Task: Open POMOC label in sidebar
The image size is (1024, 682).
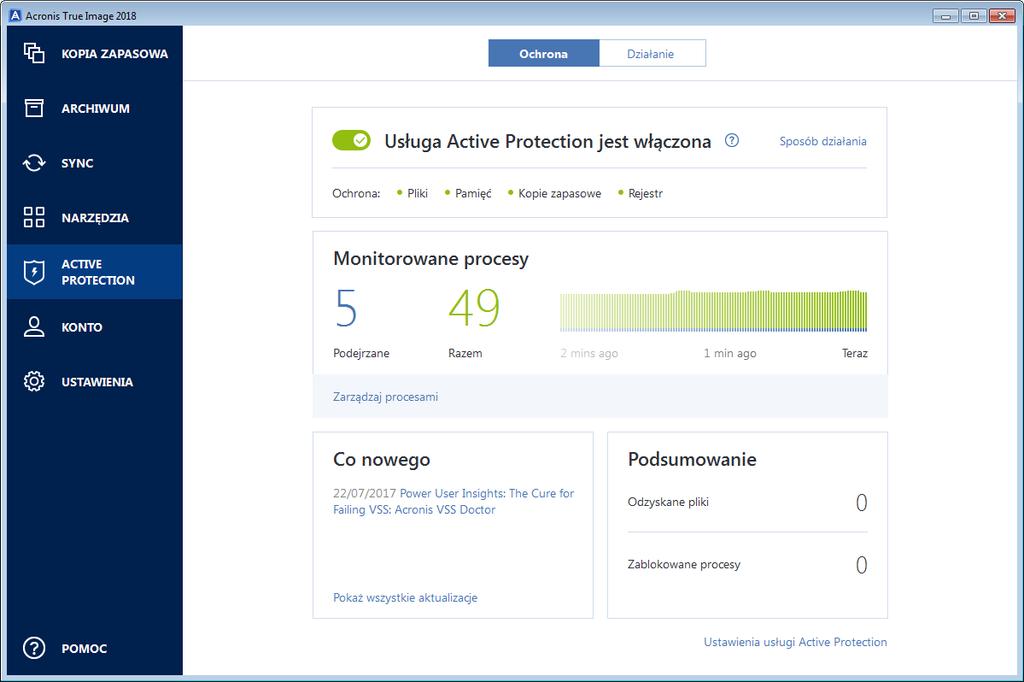Action: pyautogui.click(x=84, y=649)
